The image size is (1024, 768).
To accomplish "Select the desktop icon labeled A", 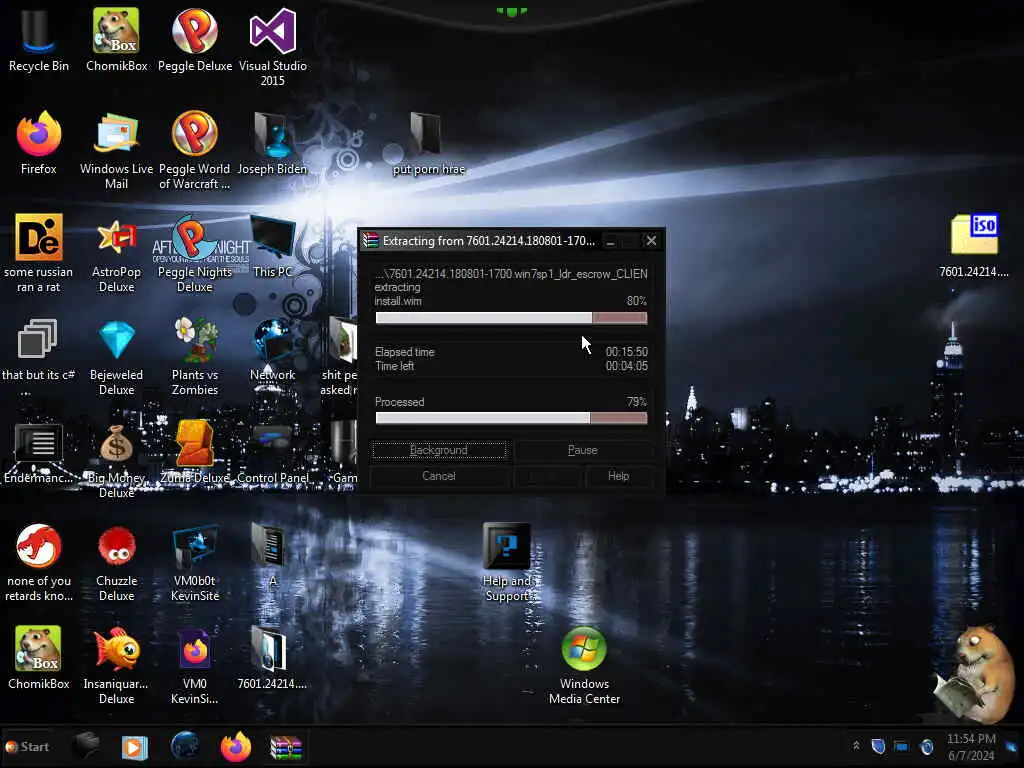I will (x=272, y=555).
